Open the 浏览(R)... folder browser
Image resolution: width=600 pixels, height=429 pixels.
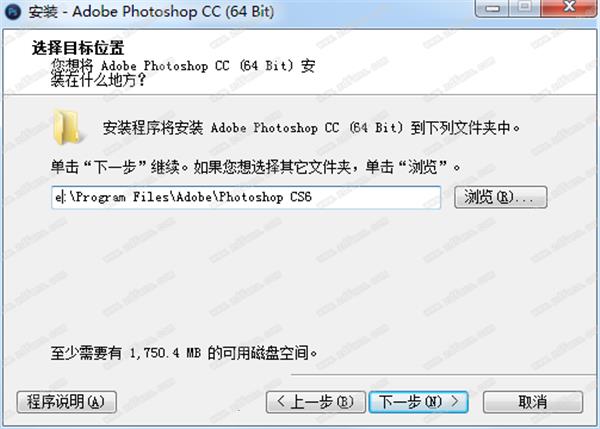point(501,197)
